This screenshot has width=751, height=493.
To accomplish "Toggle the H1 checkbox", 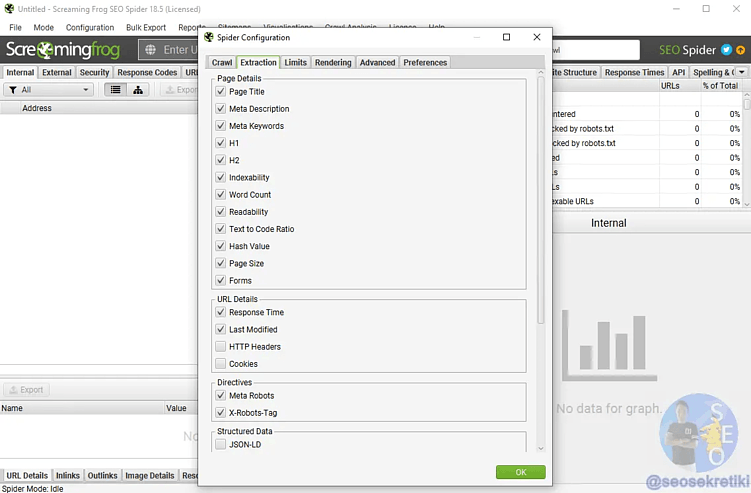I will [x=220, y=143].
